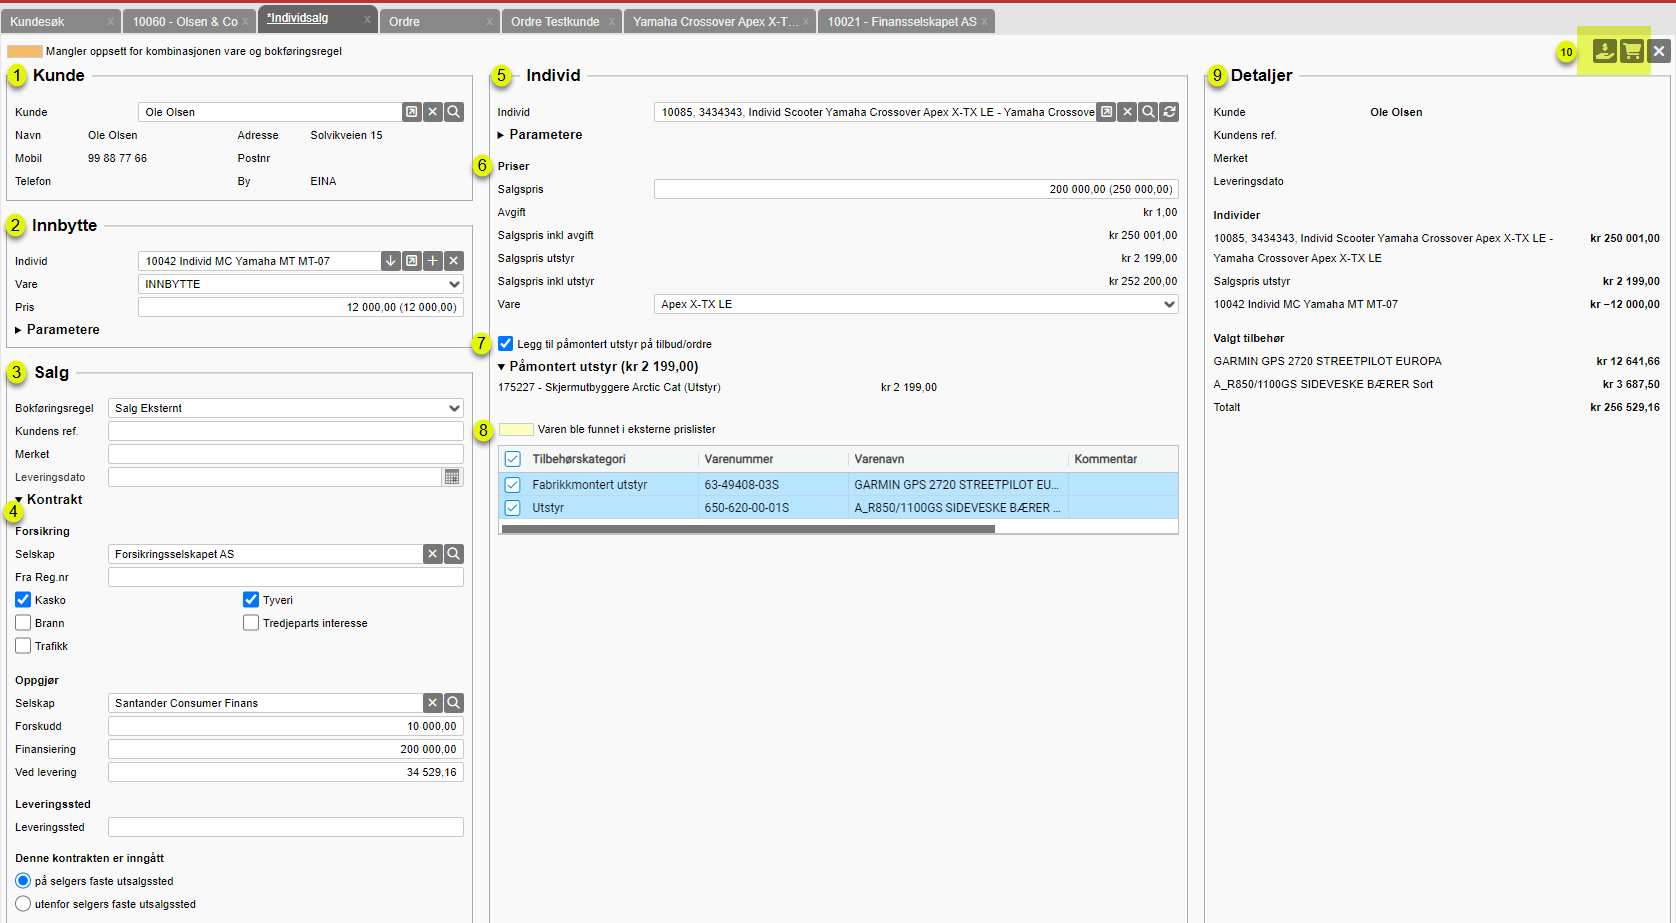This screenshot has width=1676, height=923.
Task: Uncheck the Utstyr row checkbox
Action: coord(513,508)
